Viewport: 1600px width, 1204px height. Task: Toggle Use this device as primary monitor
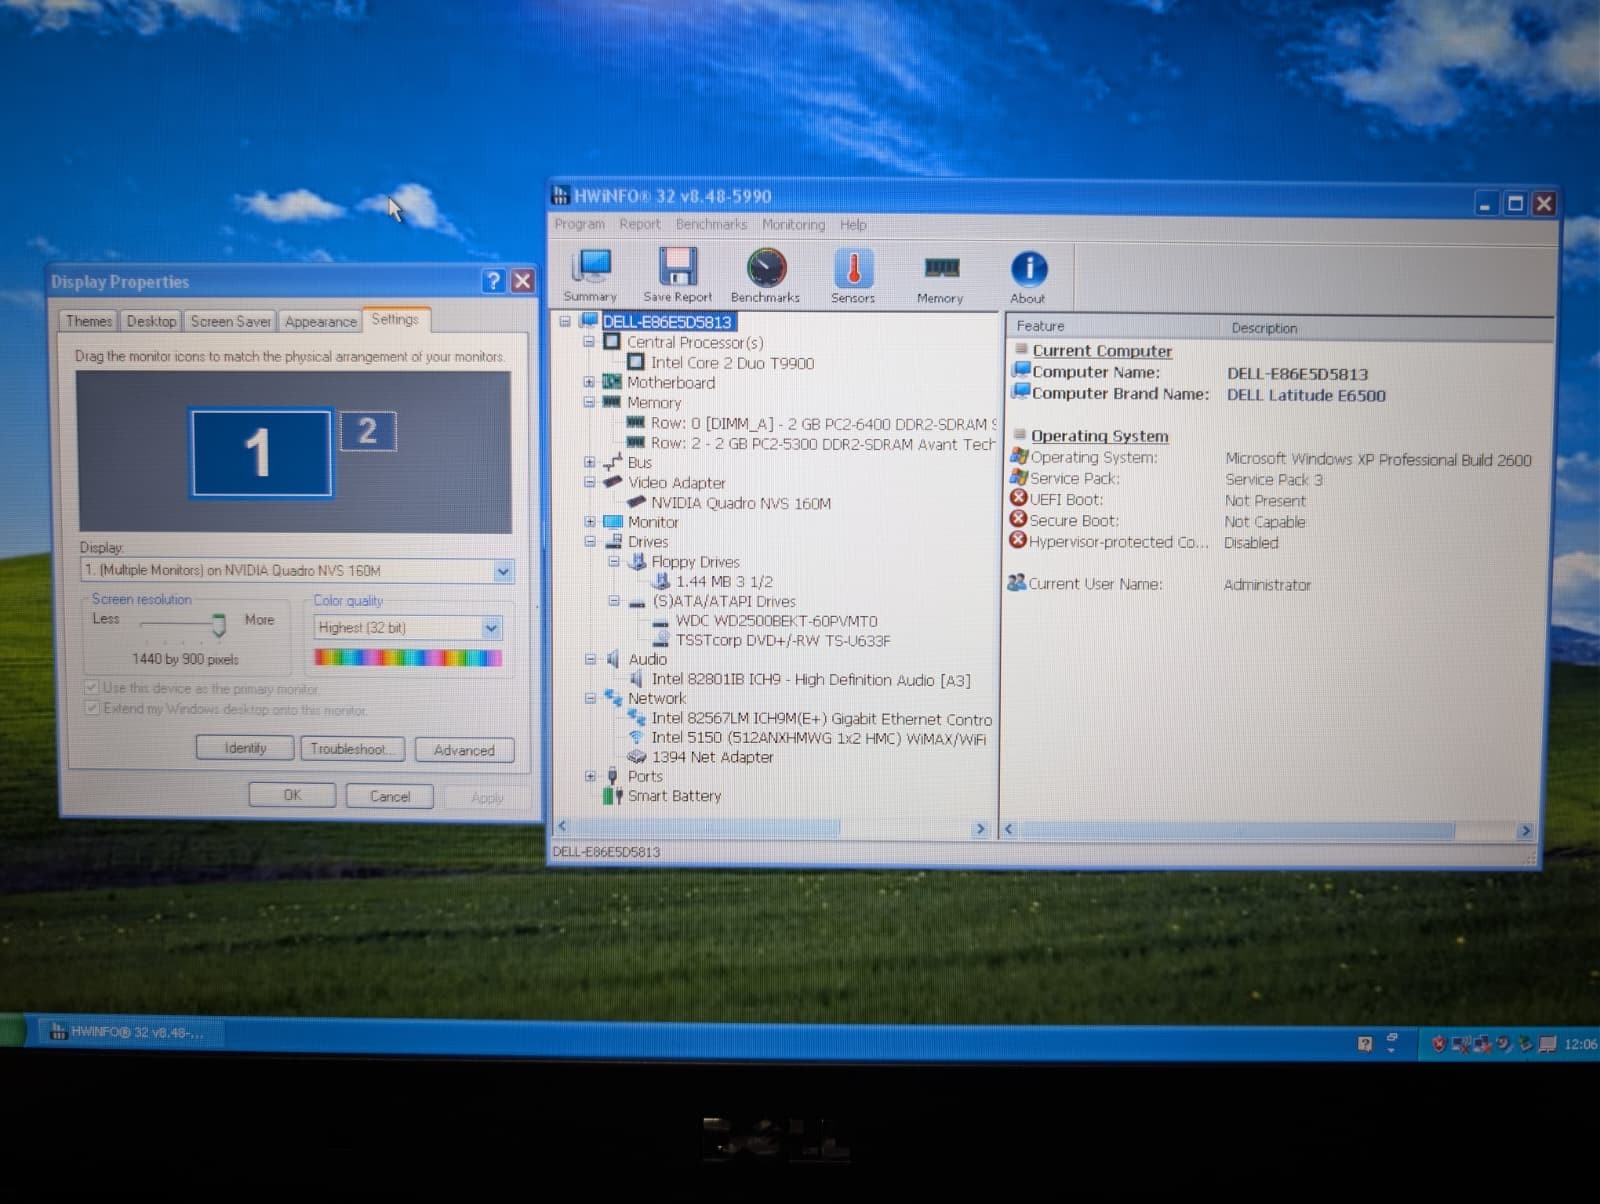(x=92, y=688)
